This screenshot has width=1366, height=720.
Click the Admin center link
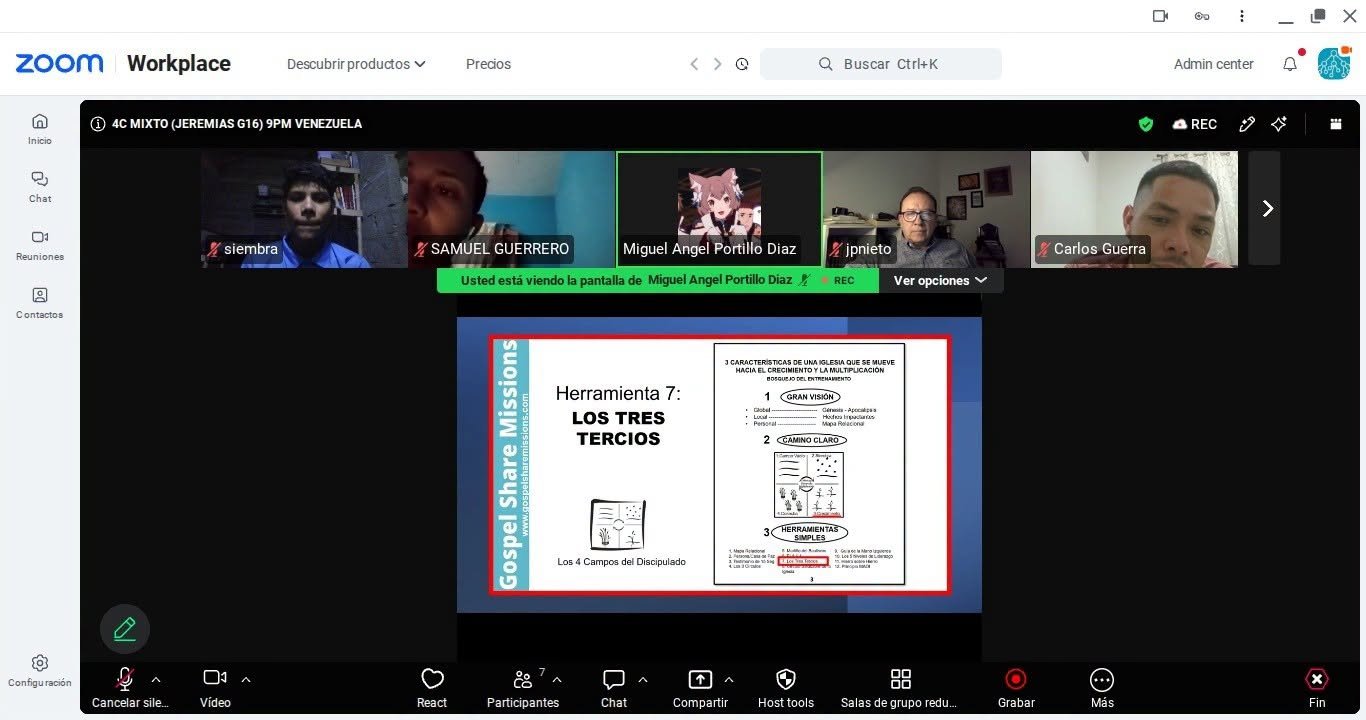tap(1213, 64)
